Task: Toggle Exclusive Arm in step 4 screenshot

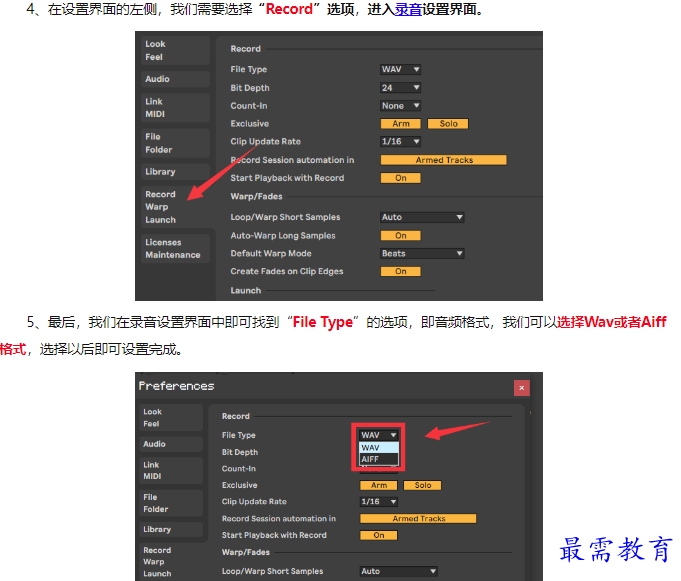Action: [400, 124]
